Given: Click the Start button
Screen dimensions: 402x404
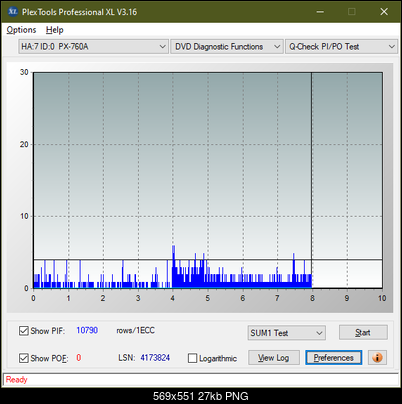Looking at the screenshot, I should point(363,332).
